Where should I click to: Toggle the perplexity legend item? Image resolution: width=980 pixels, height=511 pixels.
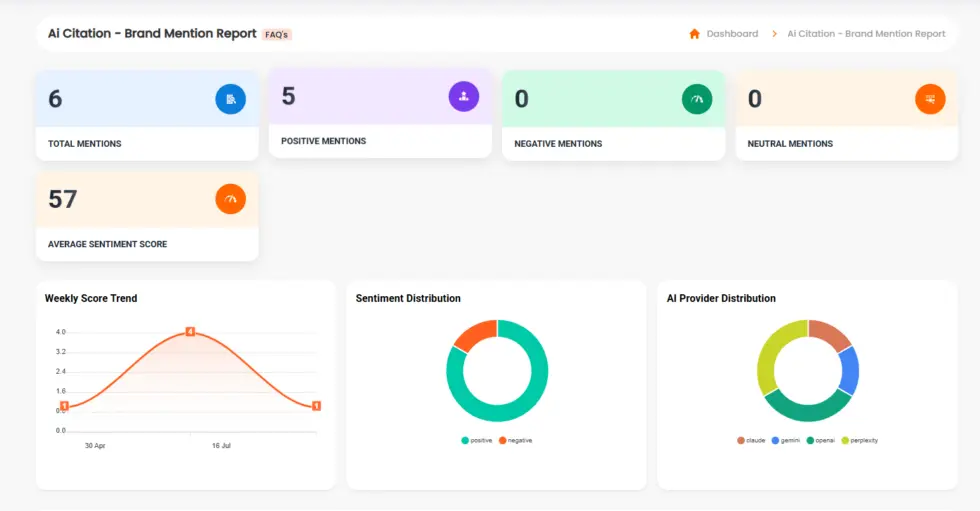859,440
